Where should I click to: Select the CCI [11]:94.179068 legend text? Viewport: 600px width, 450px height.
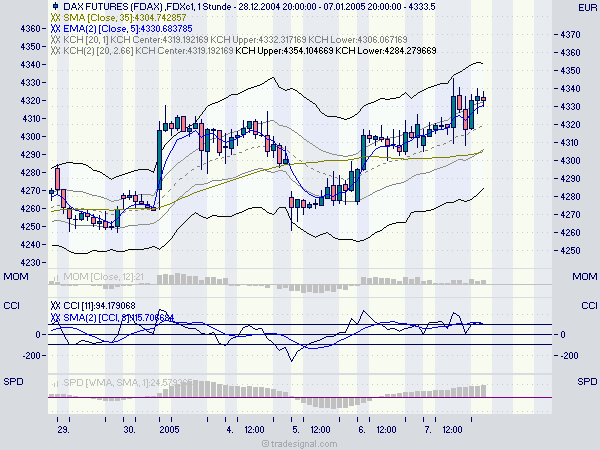coord(99,306)
